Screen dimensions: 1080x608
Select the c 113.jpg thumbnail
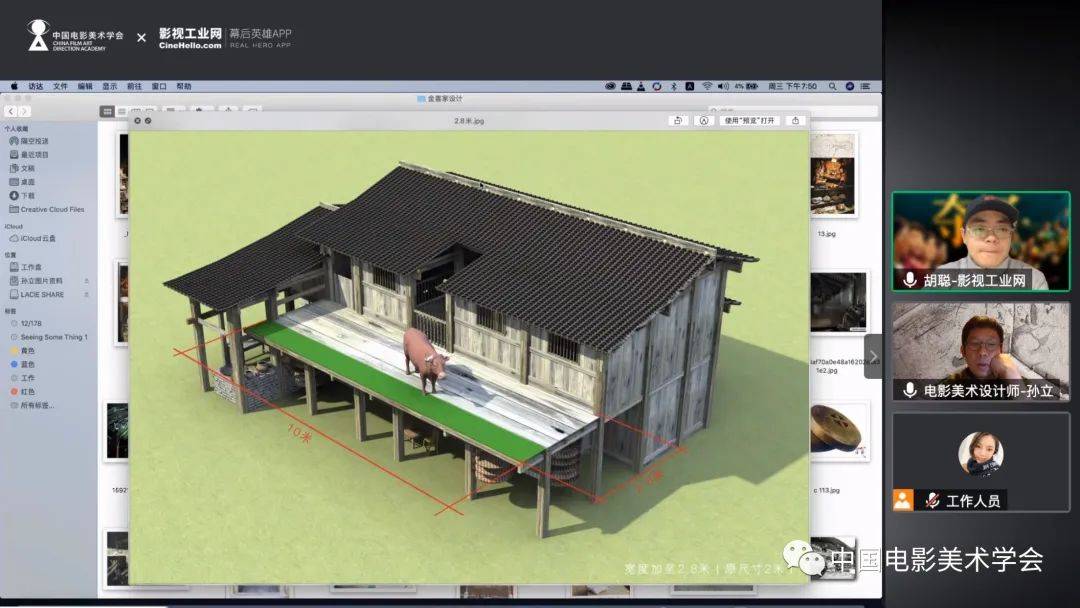tap(840, 432)
